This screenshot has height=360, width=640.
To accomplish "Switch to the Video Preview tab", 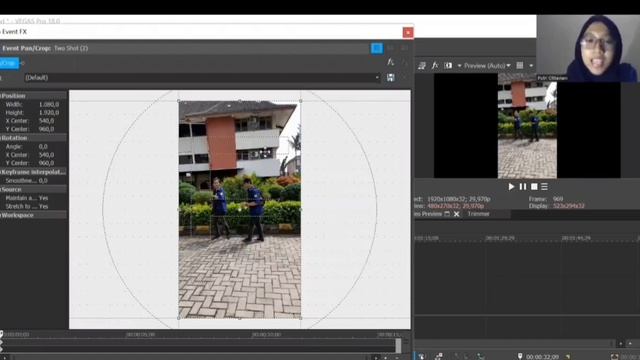I will [x=428, y=214].
